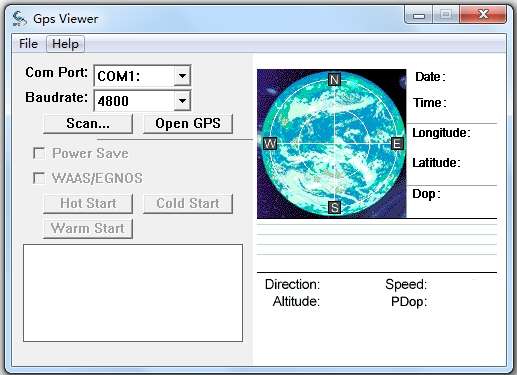Minimize the Gps Viewer window

[x=419, y=15]
